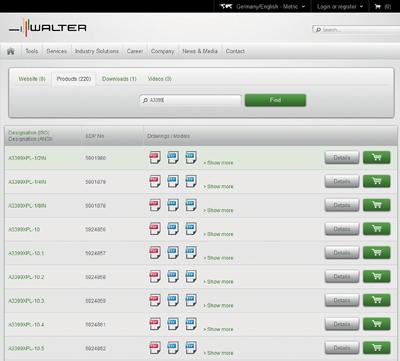
Task: Open Germany/English - Metric region dropdown
Action: [x=263, y=6]
